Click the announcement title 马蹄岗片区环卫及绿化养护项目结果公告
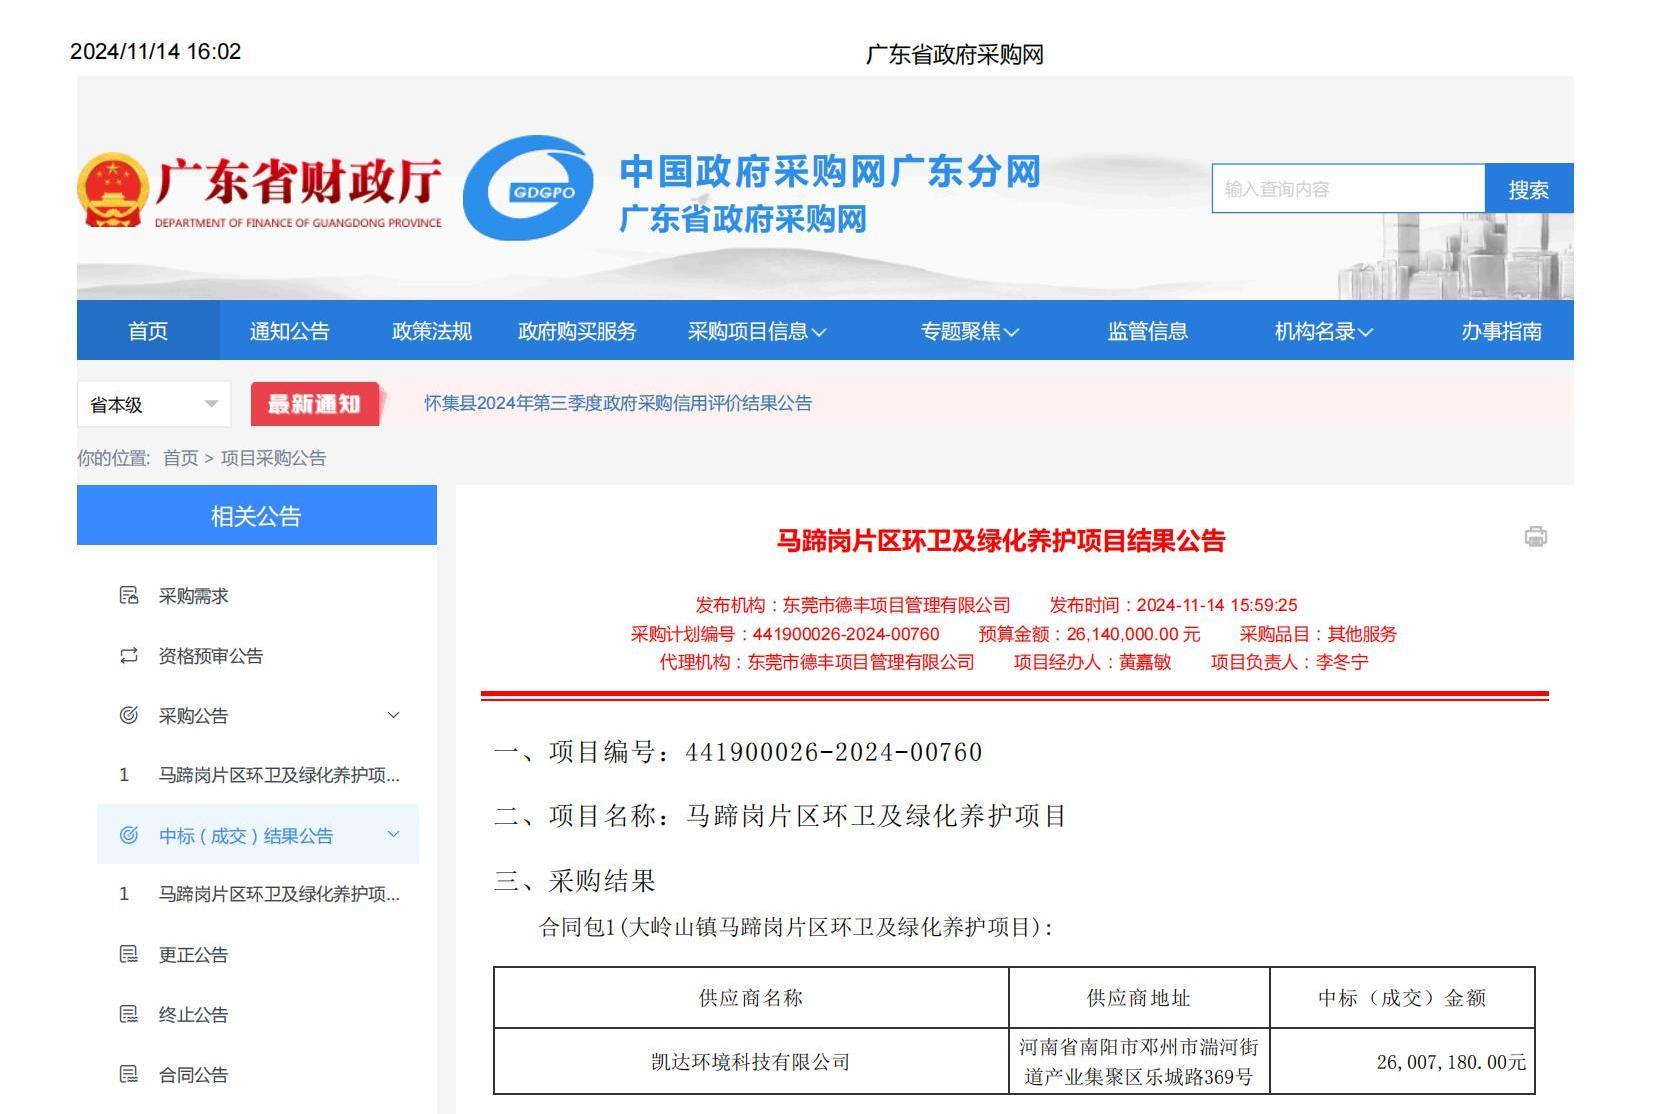The image size is (1653, 1114). [x=1001, y=541]
